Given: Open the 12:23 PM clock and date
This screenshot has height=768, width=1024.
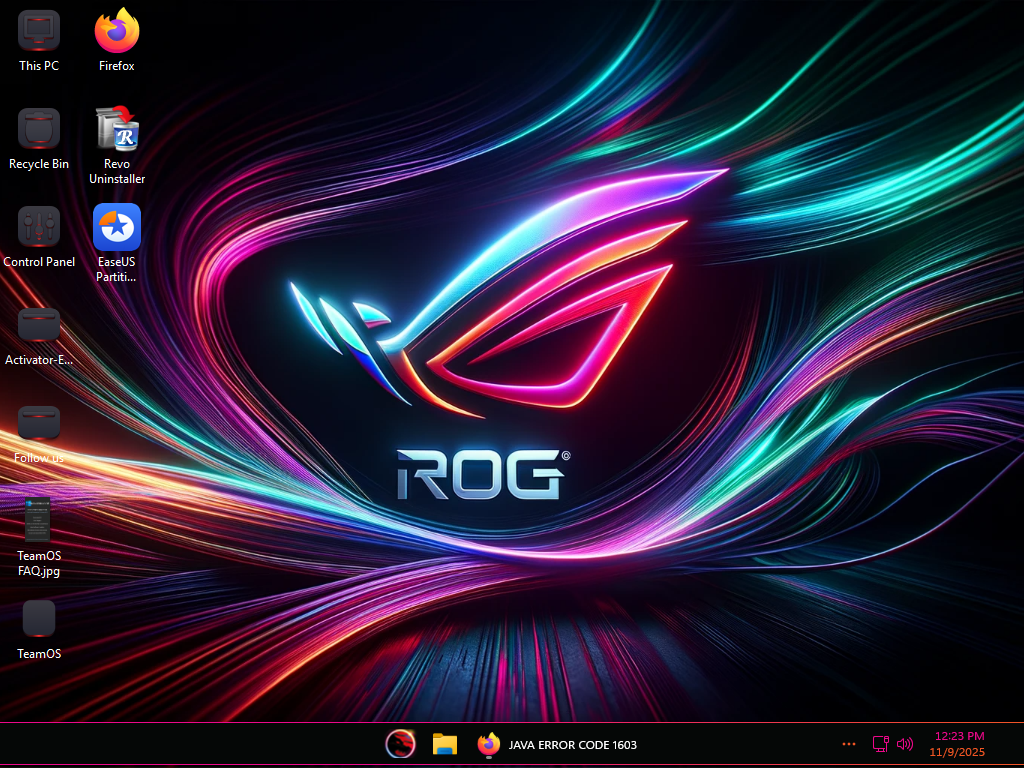Looking at the screenshot, I should tap(959, 744).
